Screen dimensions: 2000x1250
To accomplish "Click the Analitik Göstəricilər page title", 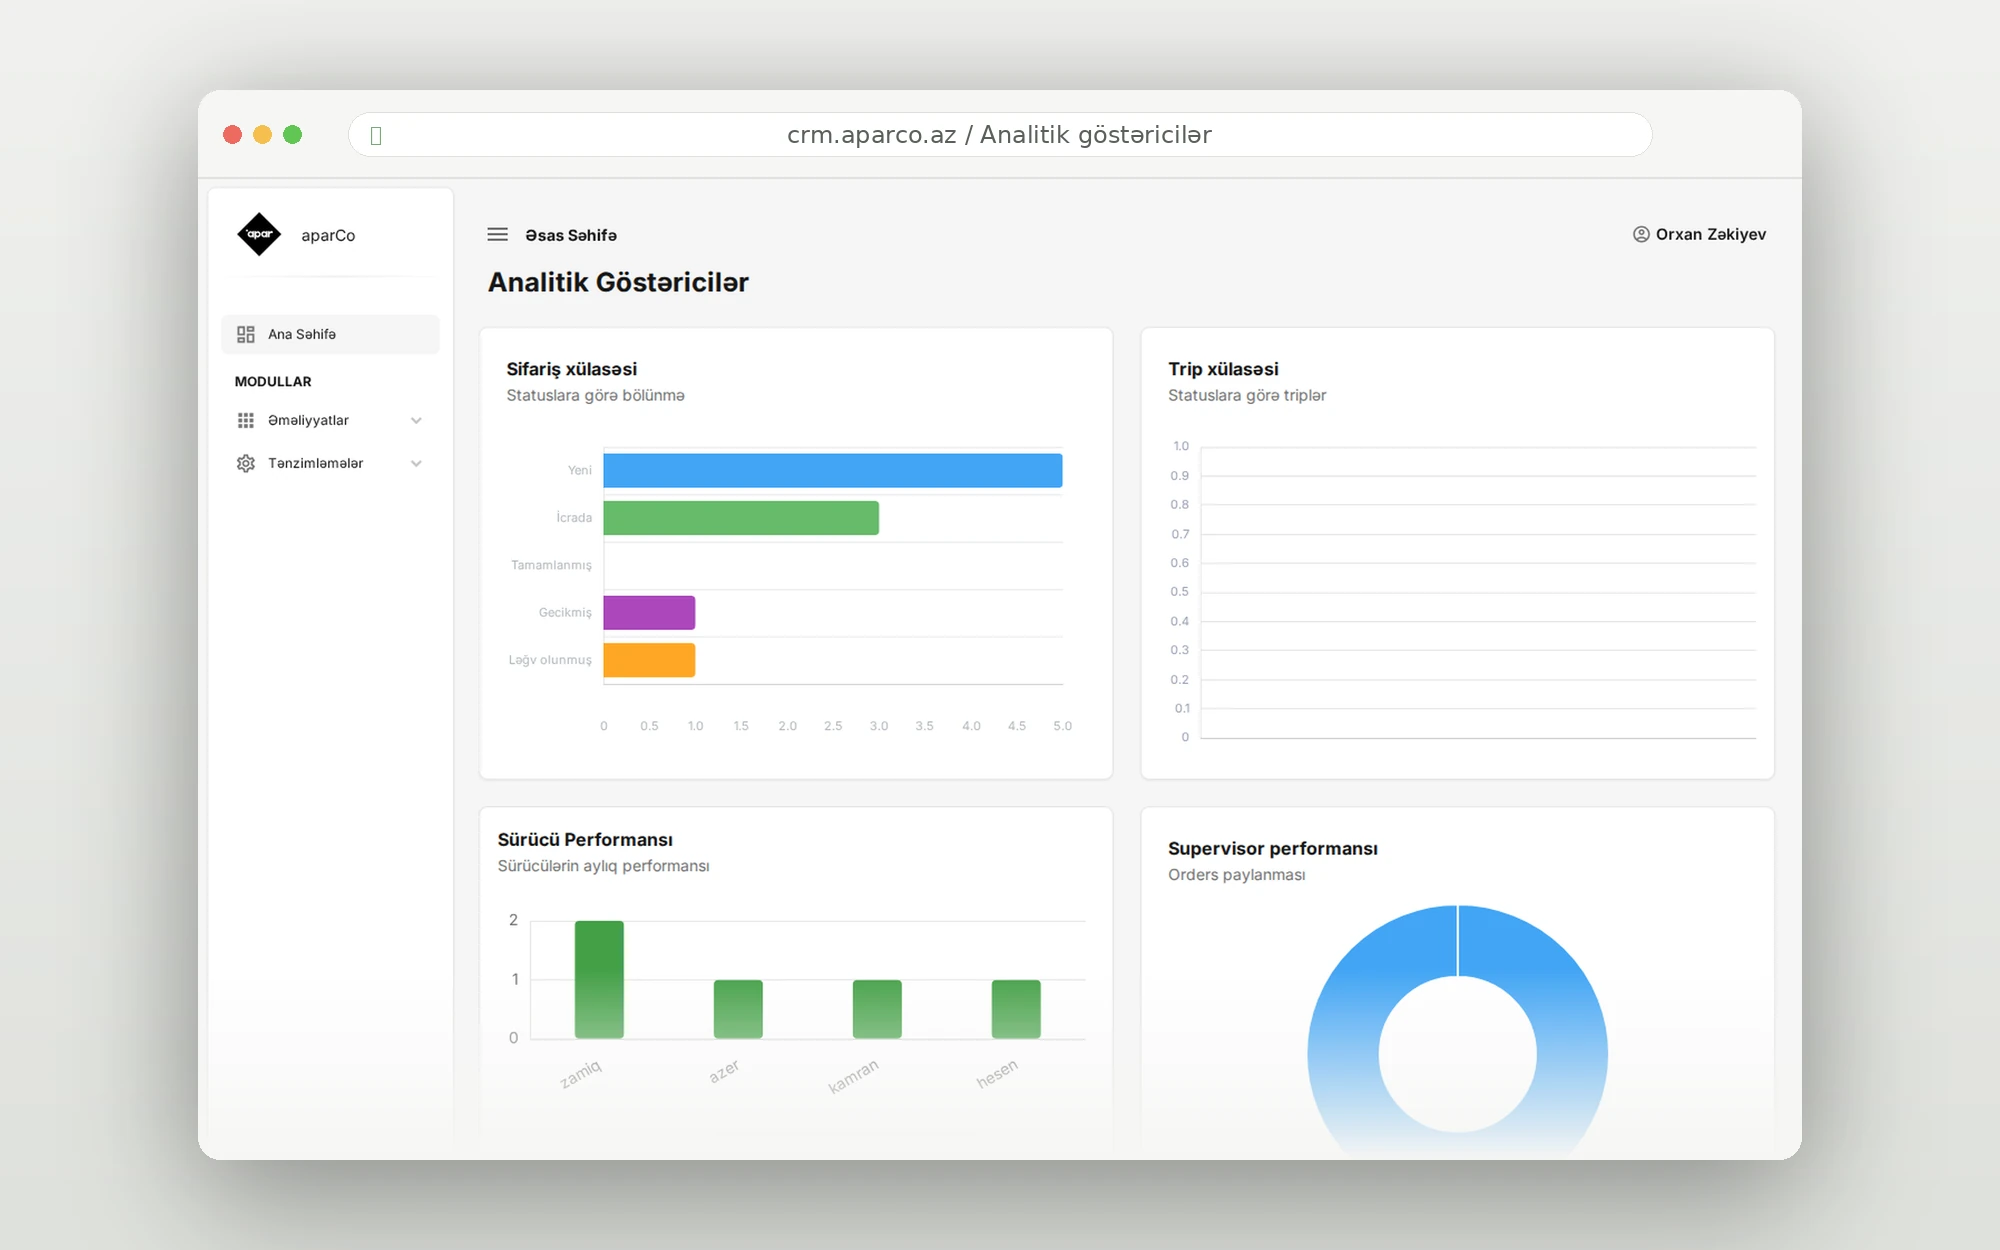I will [x=618, y=282].
